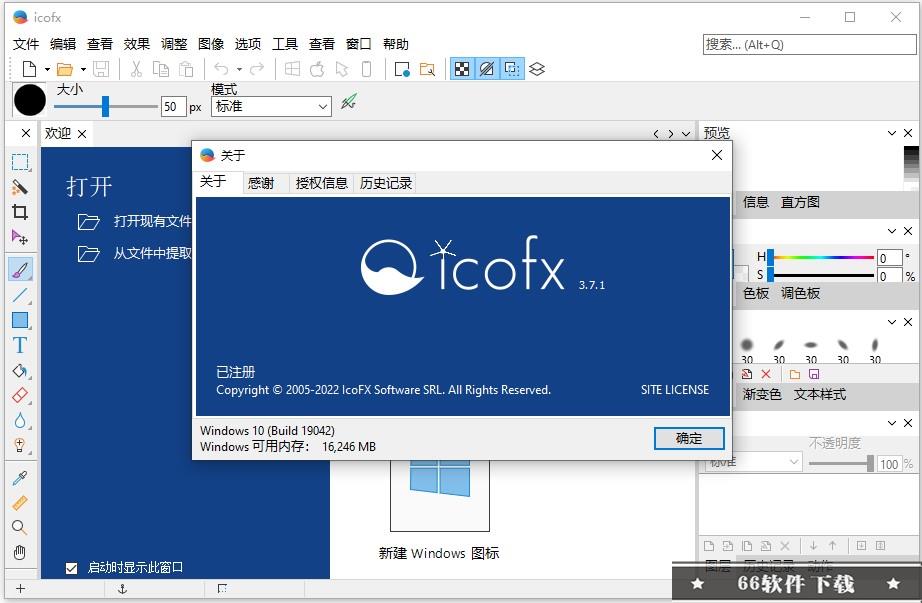Image resolution: width=922 pixels, height=603 pixels.
Task: Switch to the 历史记录 tab in About dialog
Action: (x=386, y=183)
